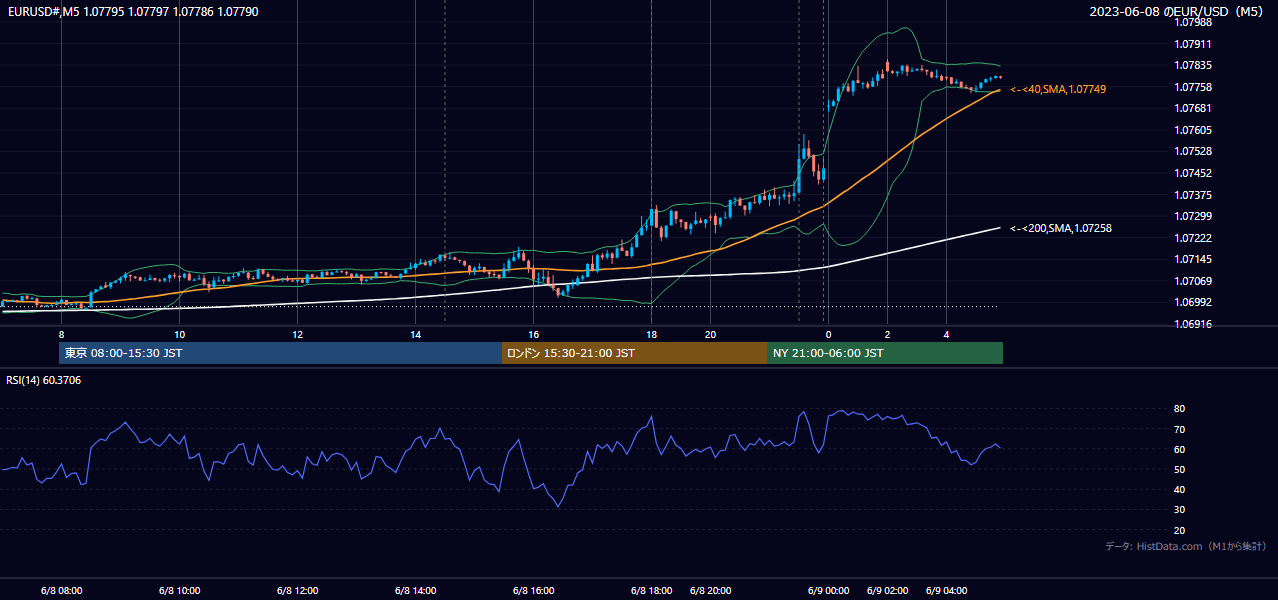
Task: Click the hour tick 16 on chart axis
Action: (533, 334)
